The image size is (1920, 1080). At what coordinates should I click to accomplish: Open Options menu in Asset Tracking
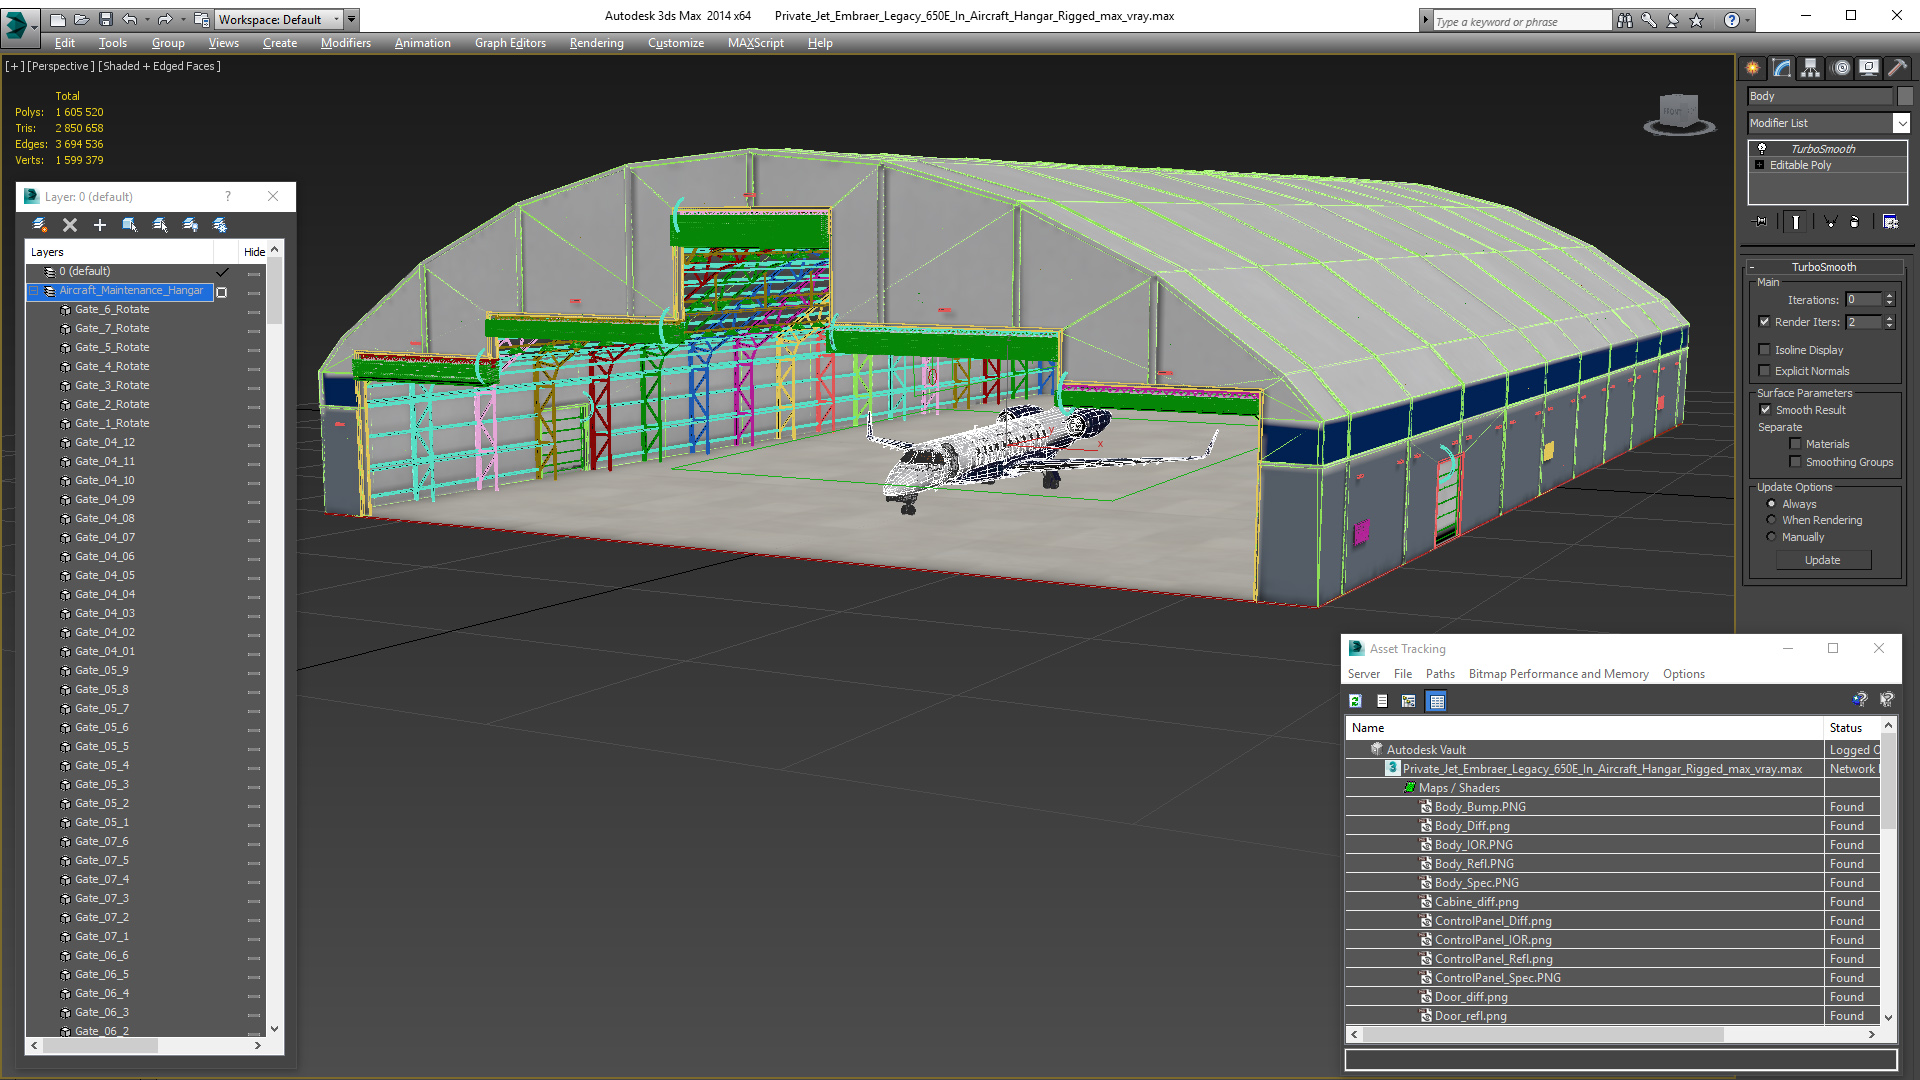point(1683,674)
